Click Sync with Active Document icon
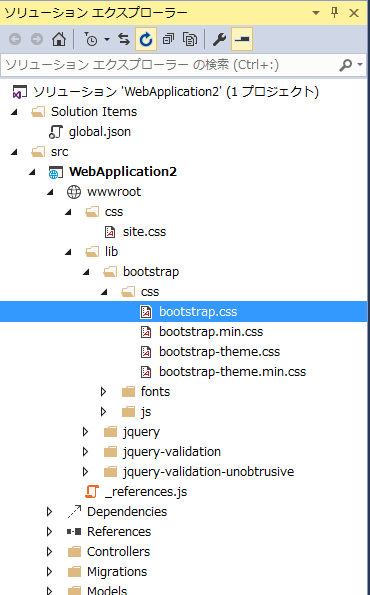 (x=124, y=39)
